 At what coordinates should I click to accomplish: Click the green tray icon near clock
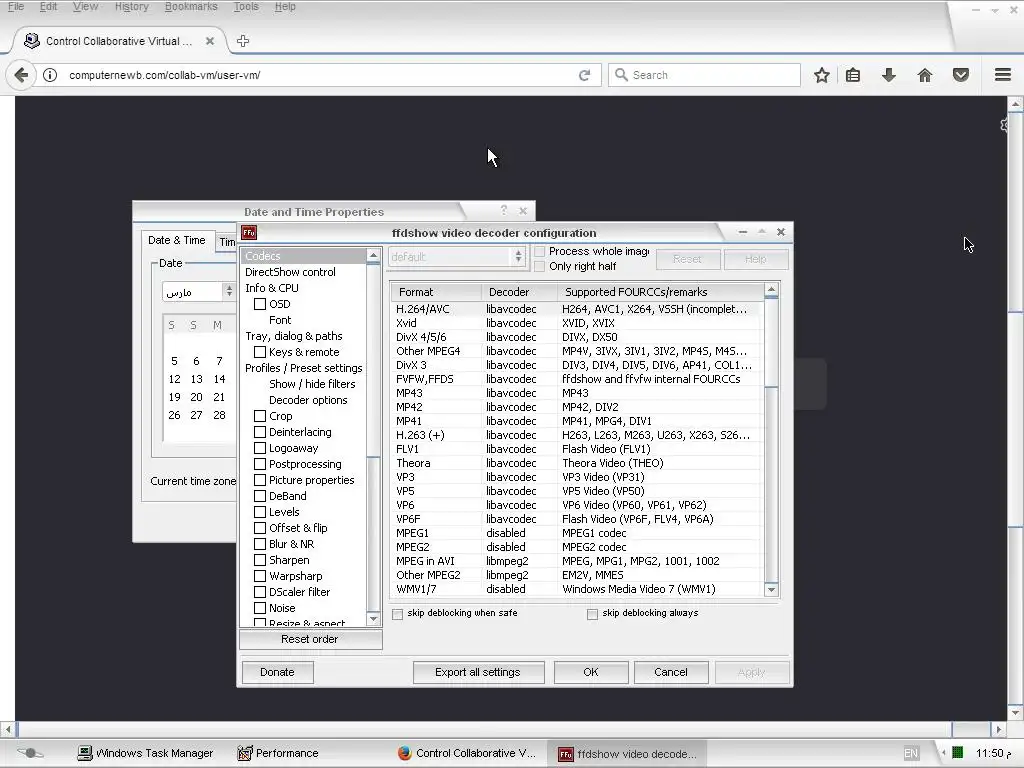[x=957, y=753]
